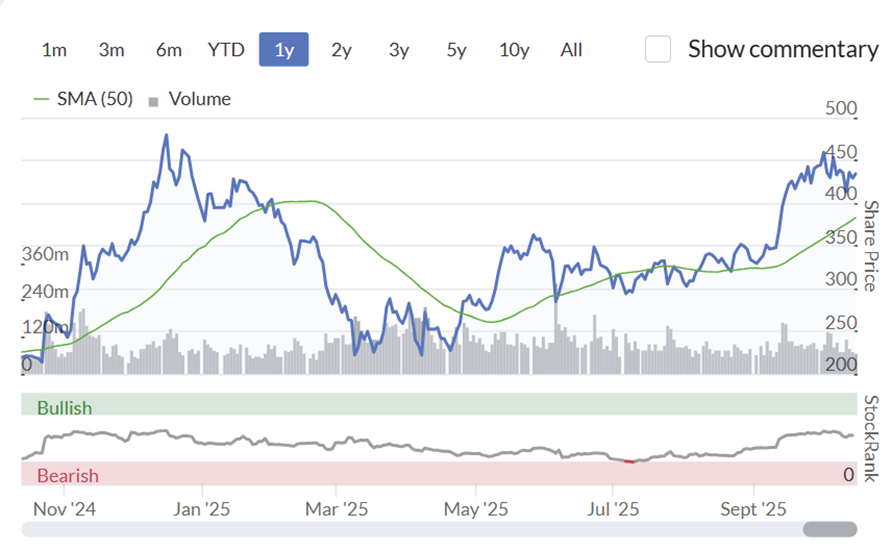The height and width of the screenshot is (551, 892).
Task: Click the Show commentary label
Action: pos(783,49)
